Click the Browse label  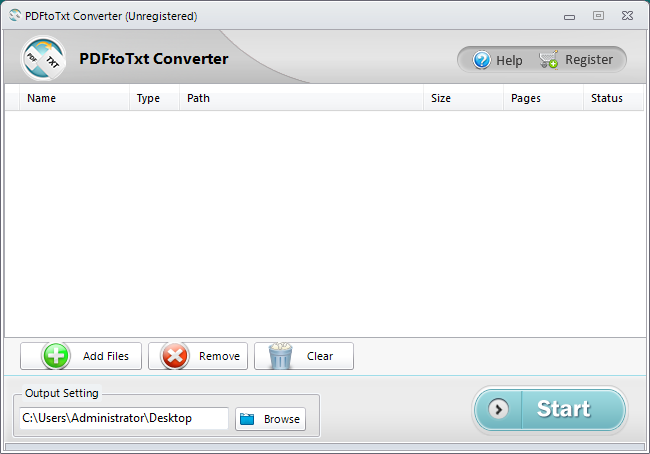[x=281, y=419]
